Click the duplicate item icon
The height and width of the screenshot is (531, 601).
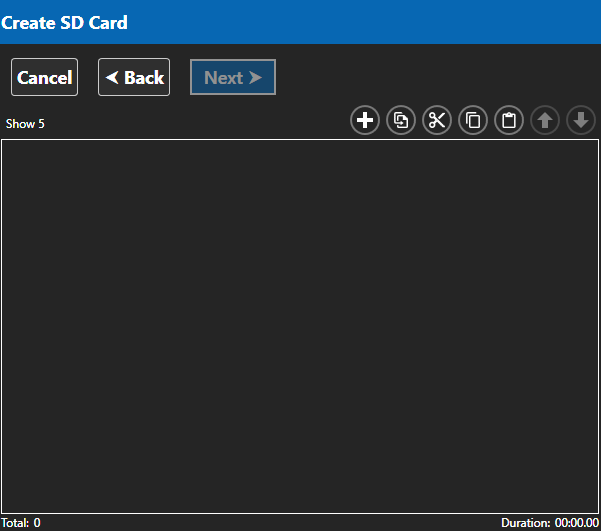tap(401, 120)
